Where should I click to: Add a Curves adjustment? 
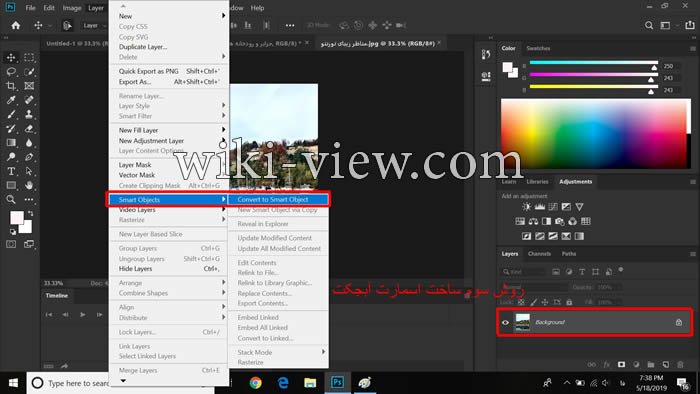coord(553,207)
